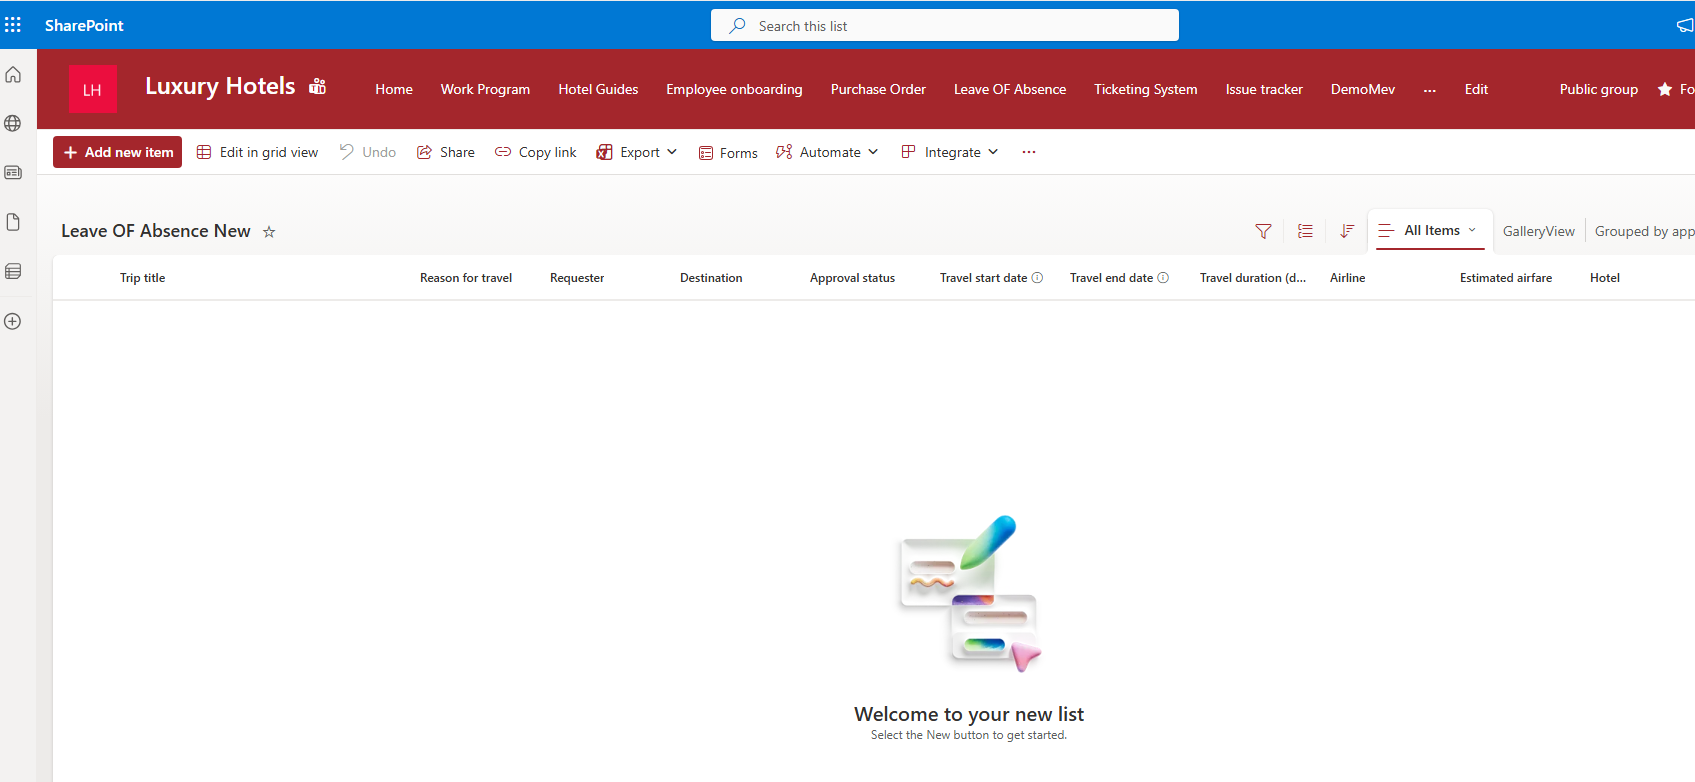Click the Create plus icon in sidebar
Screen dimensions: 1695x782
13,321
